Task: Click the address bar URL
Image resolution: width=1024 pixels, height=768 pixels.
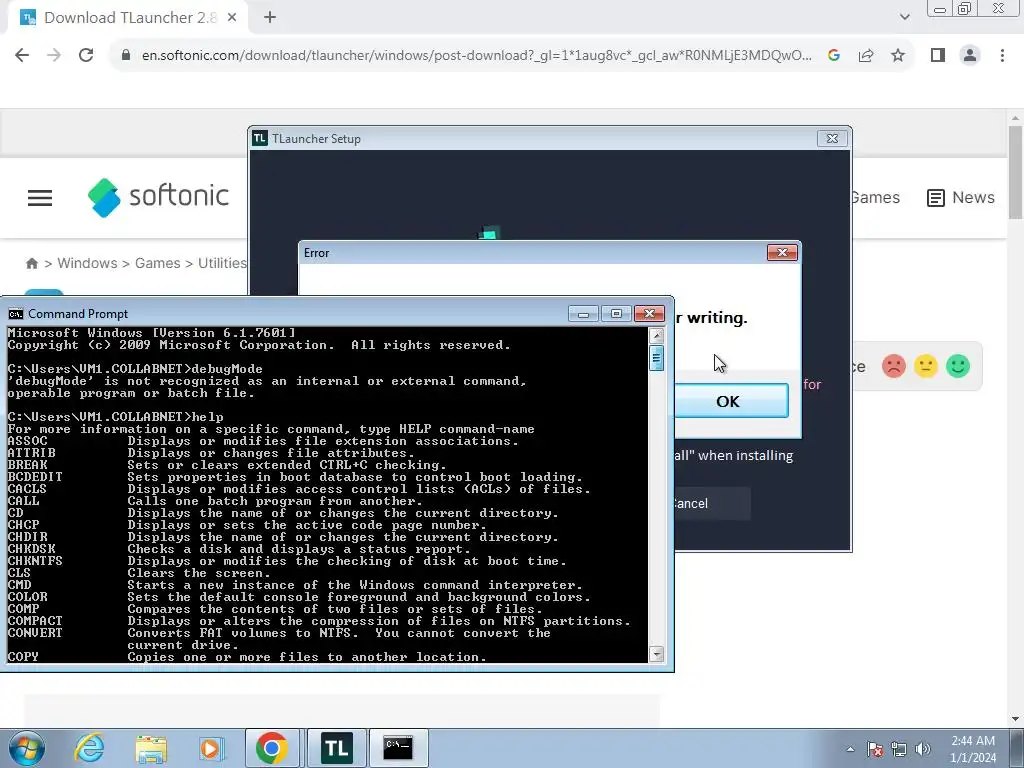Action: click(x=476, y=56)
